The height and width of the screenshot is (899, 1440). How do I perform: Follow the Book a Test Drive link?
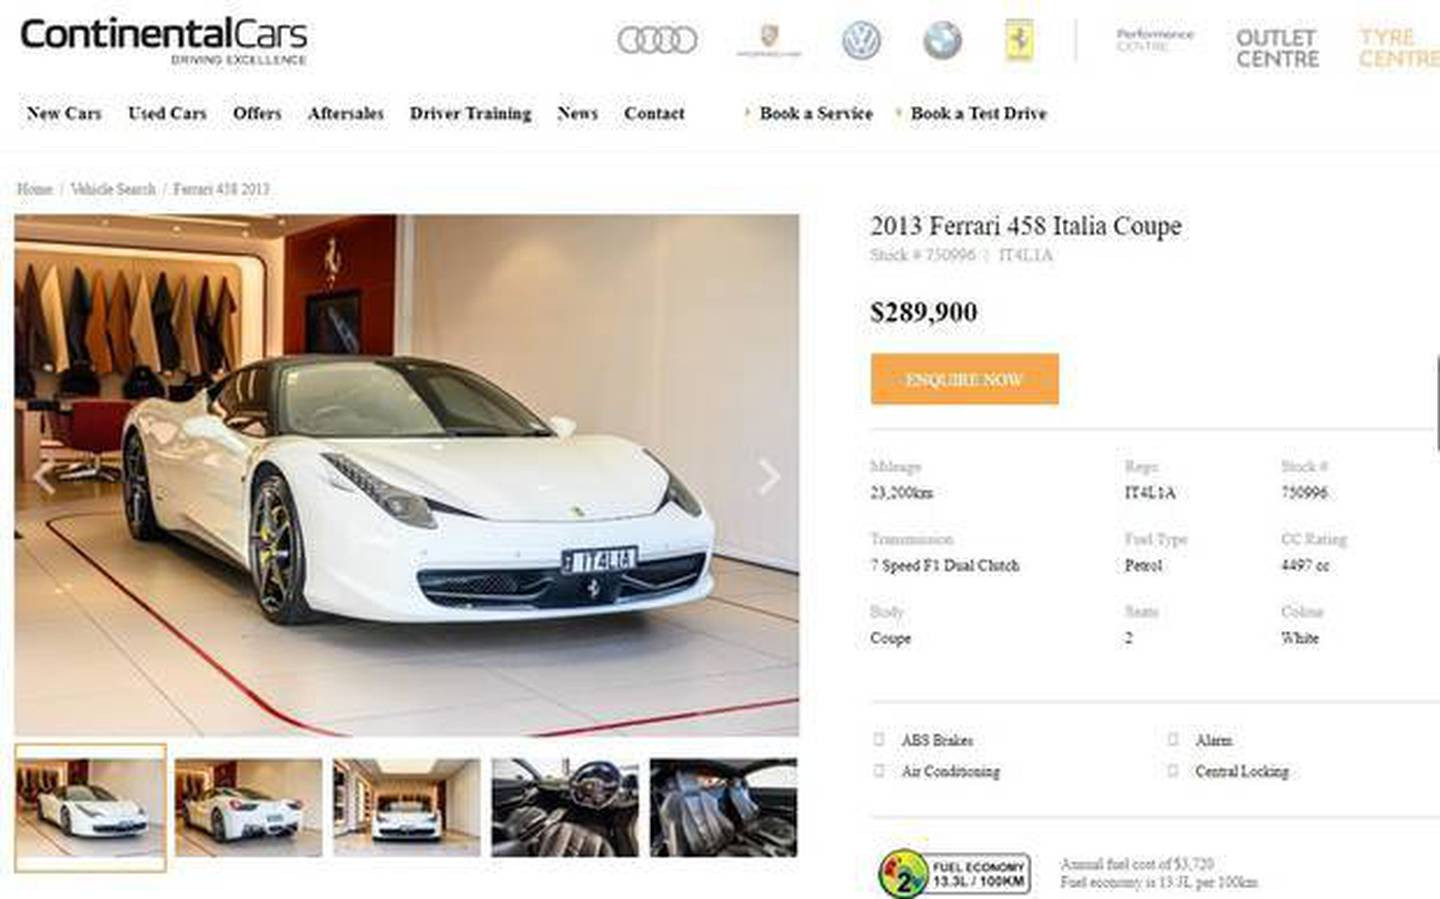coord(978,113)
